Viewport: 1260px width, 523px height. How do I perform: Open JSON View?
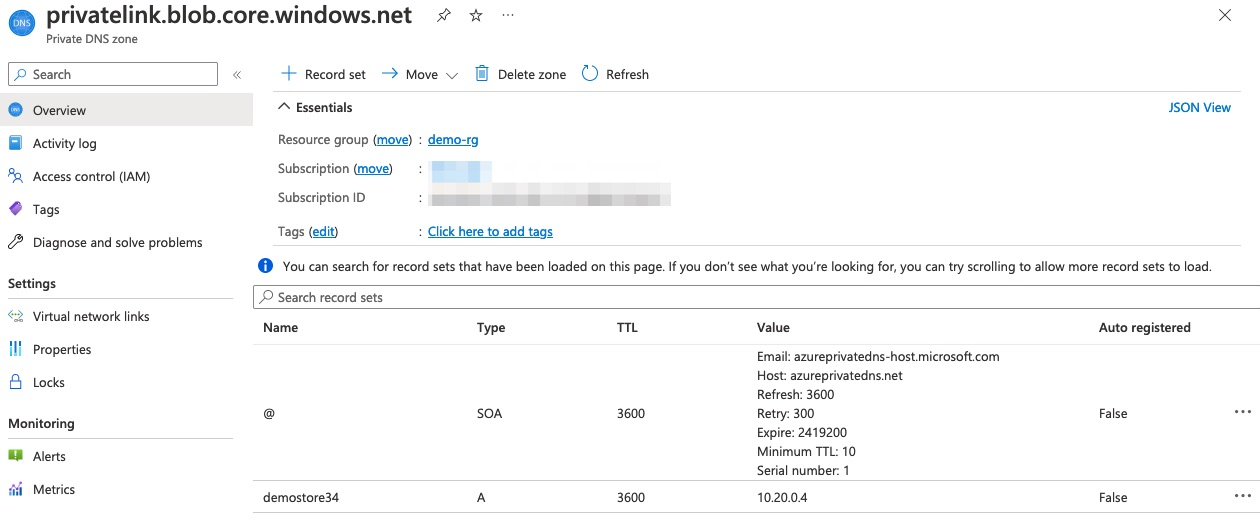click(x=1200, y=107)
